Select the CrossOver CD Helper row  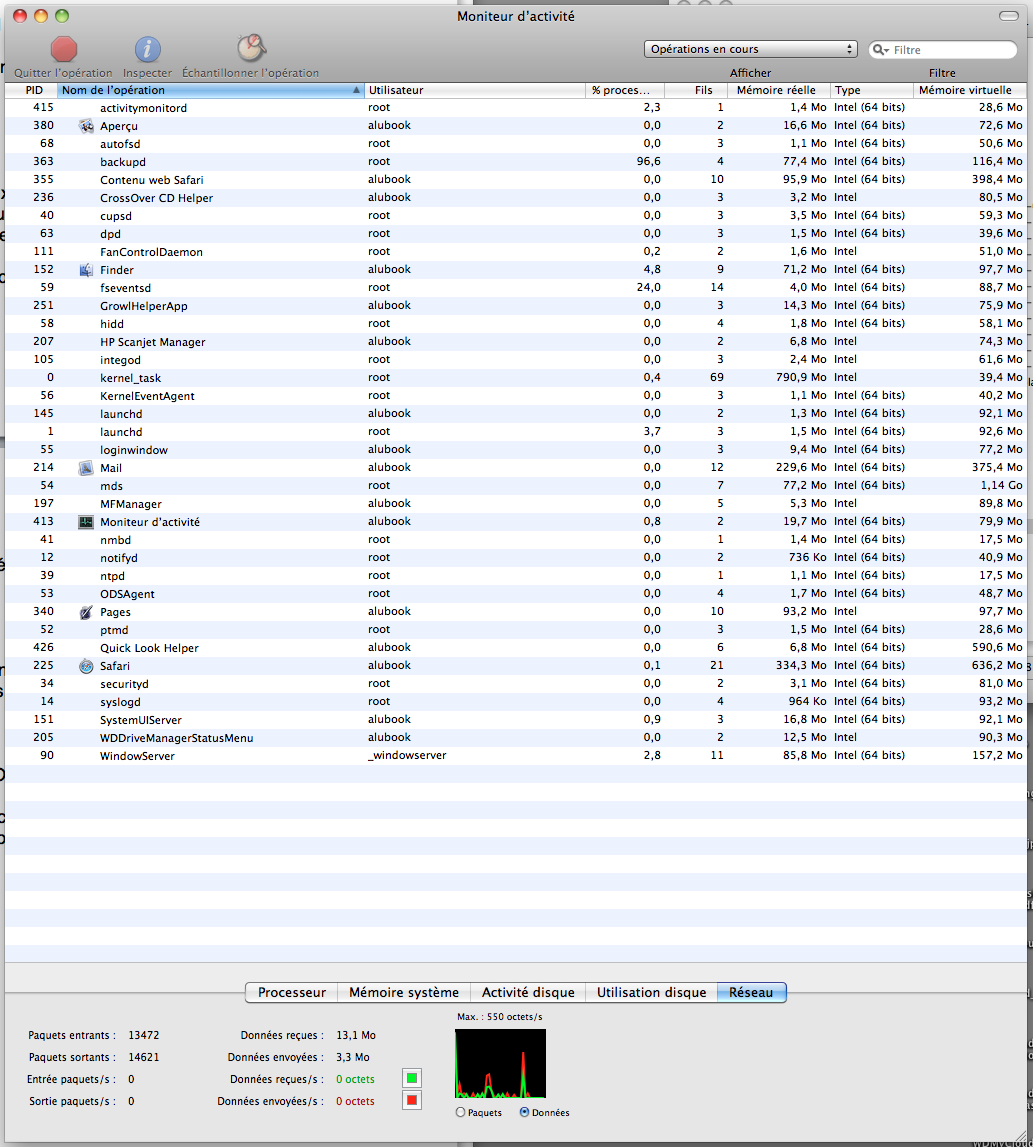click(x=516, y=198)
